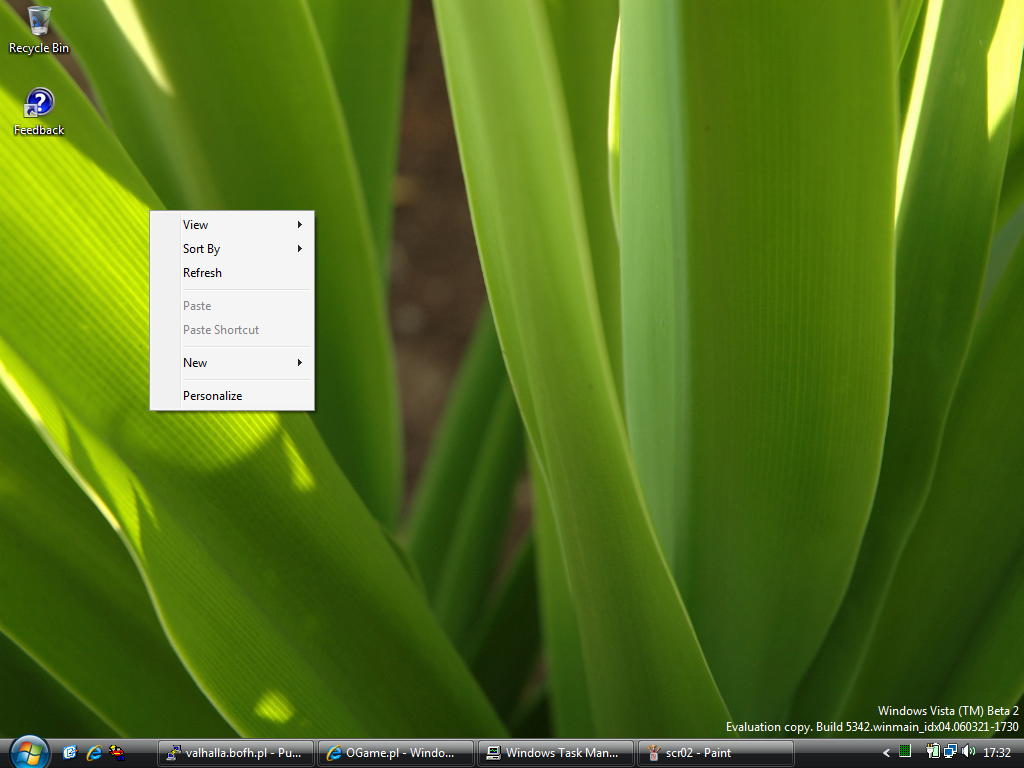
Task: Click the Task Manager CPU tray icon
Action: click(x=905, y=752)
